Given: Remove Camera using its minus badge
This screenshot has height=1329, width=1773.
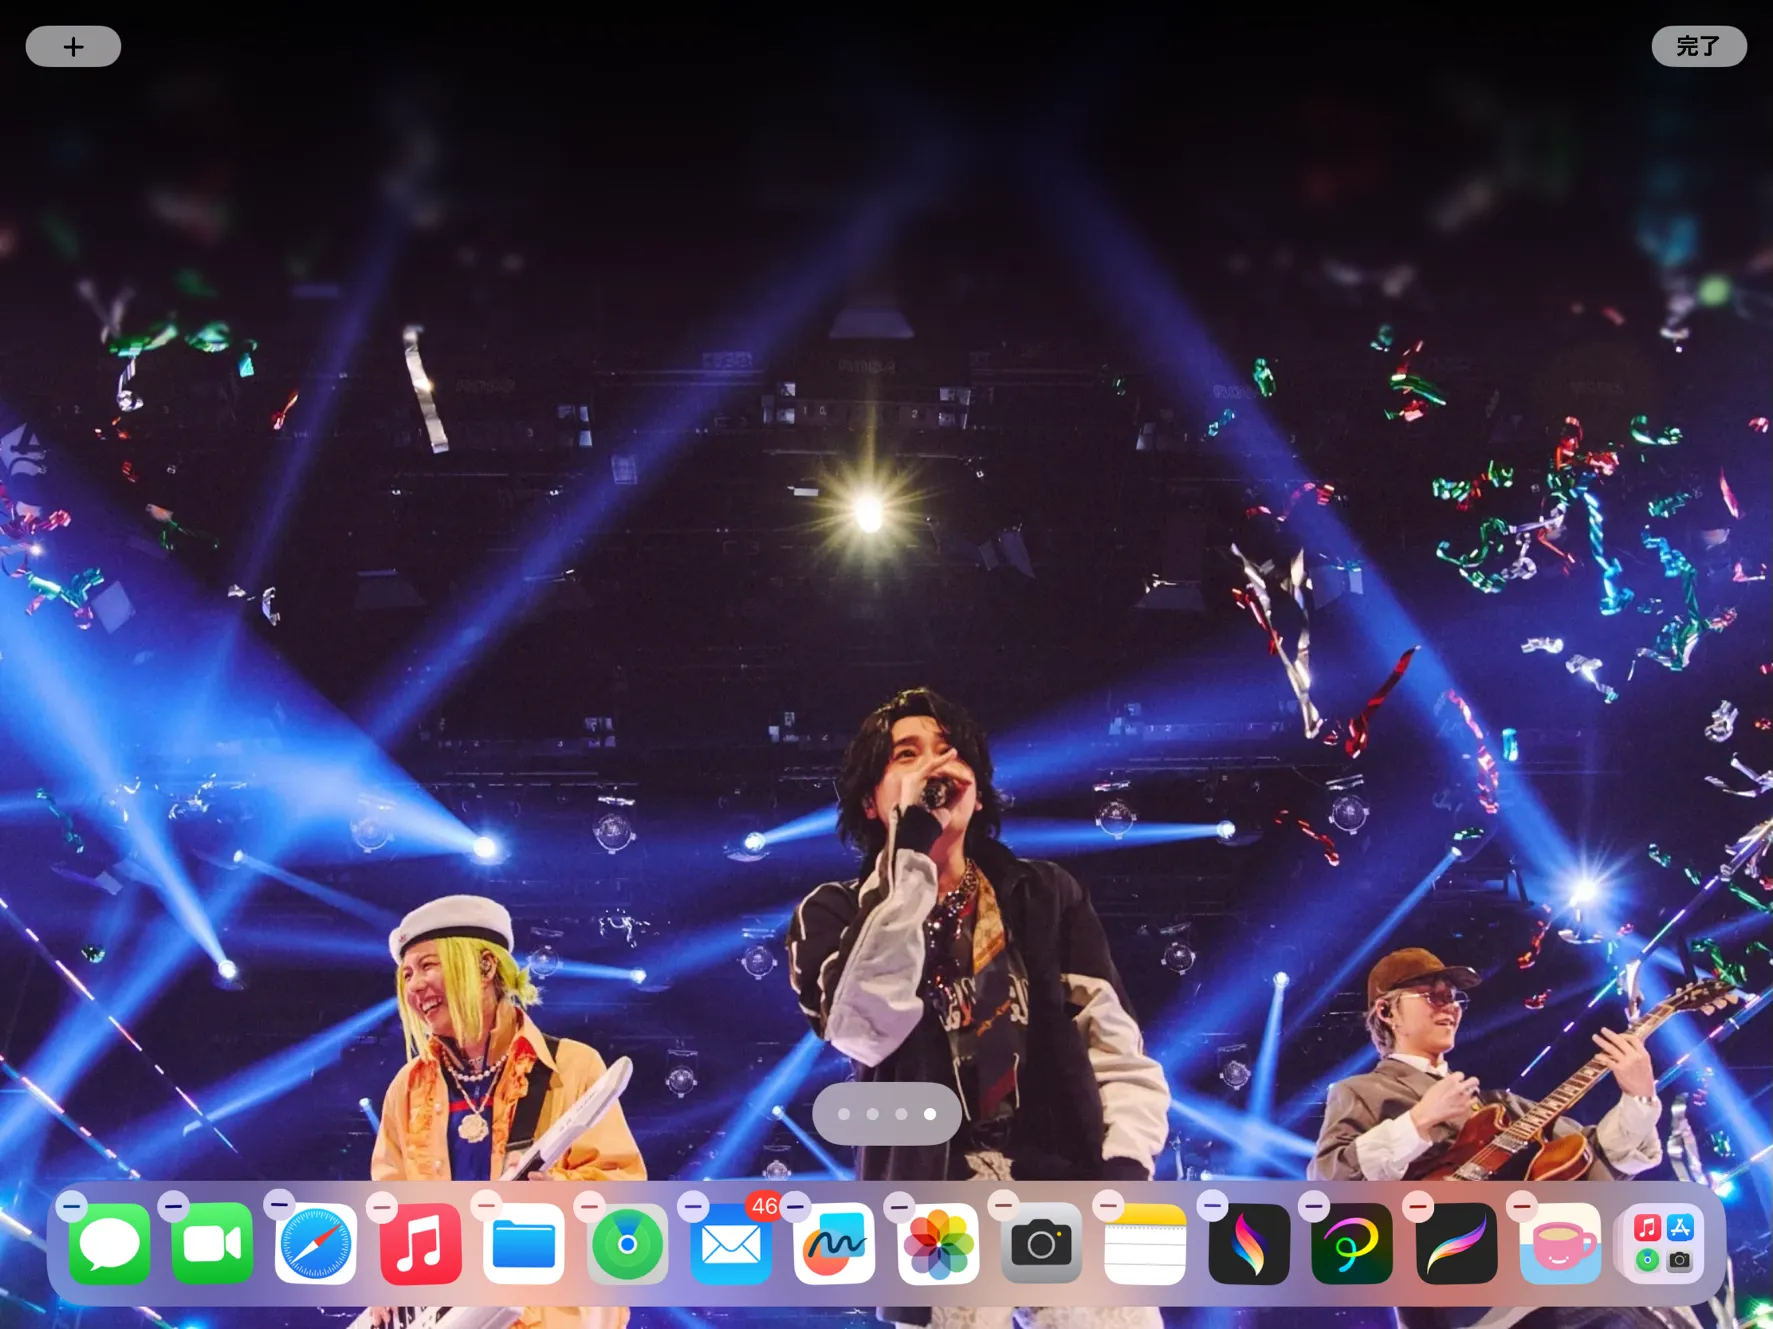Looking at the screenshot, I should [1003, 1206].
